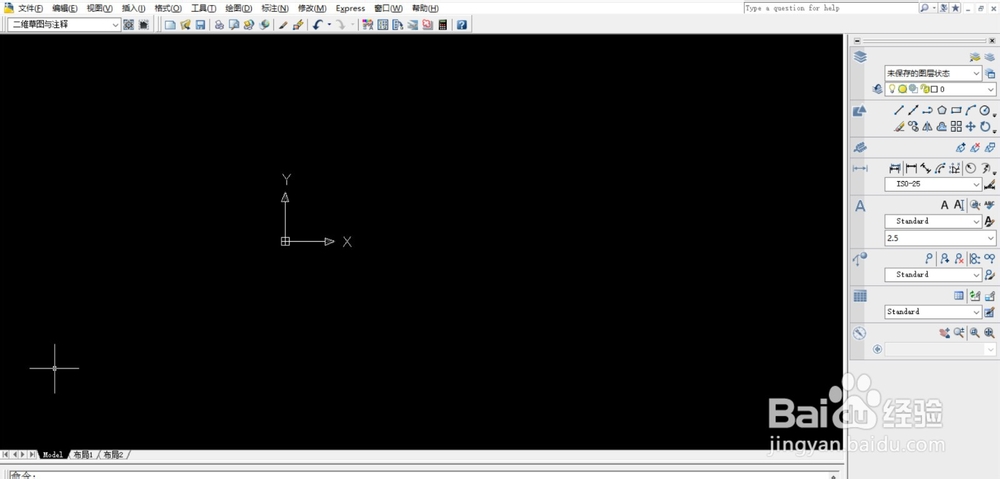Open the 标注(N) menu
This screenshot has height=479, width=1000.
(x=275, y=8)
